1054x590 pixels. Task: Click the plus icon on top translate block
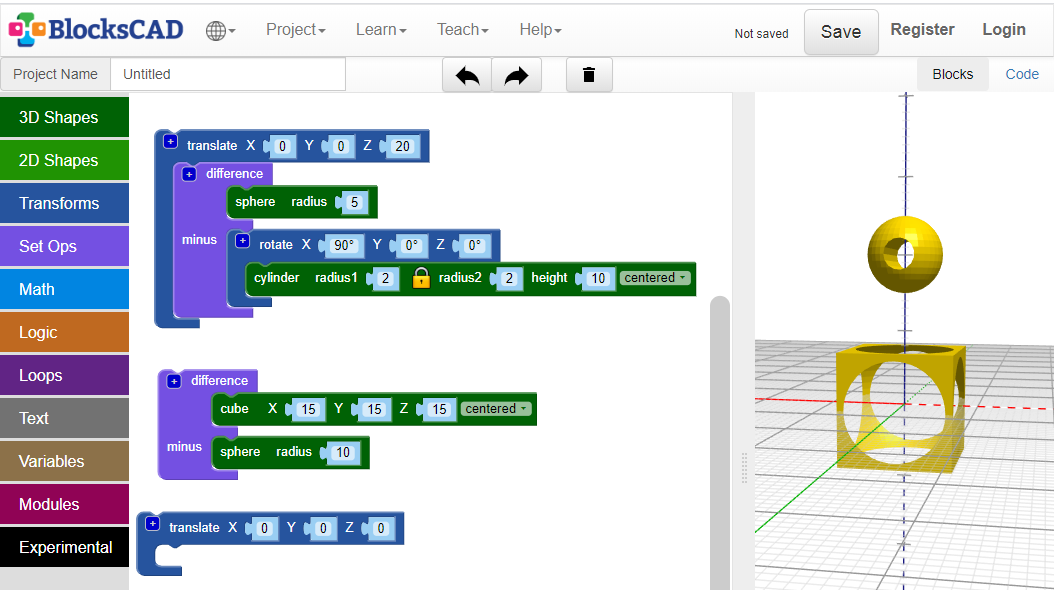tap(170, 143)
